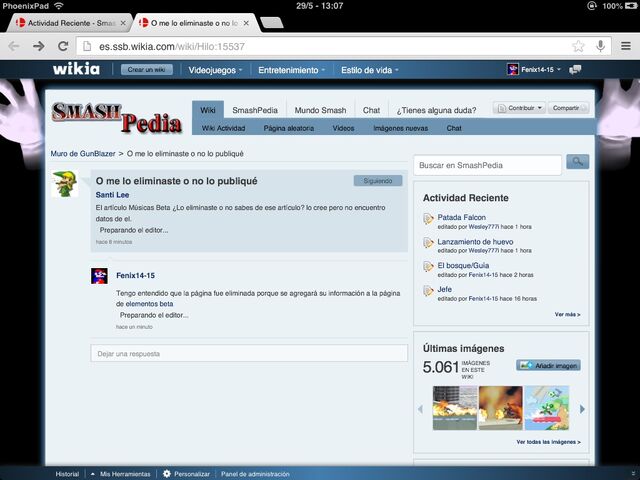Click Fenix14-15's avatar in the reply
Image resolution: width=640 pixels, height=480 pixels.
(x=99, y=276)
